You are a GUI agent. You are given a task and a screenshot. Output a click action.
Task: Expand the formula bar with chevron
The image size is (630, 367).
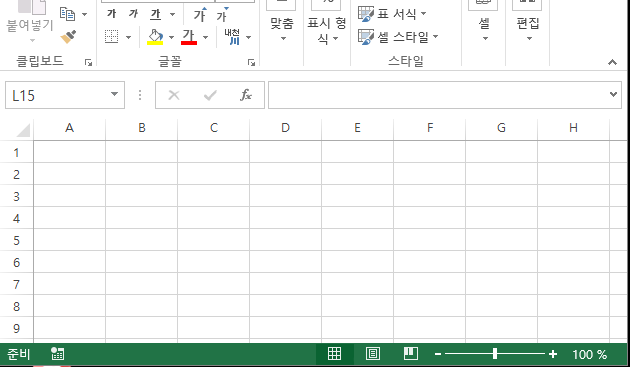[x=614, y=94]
